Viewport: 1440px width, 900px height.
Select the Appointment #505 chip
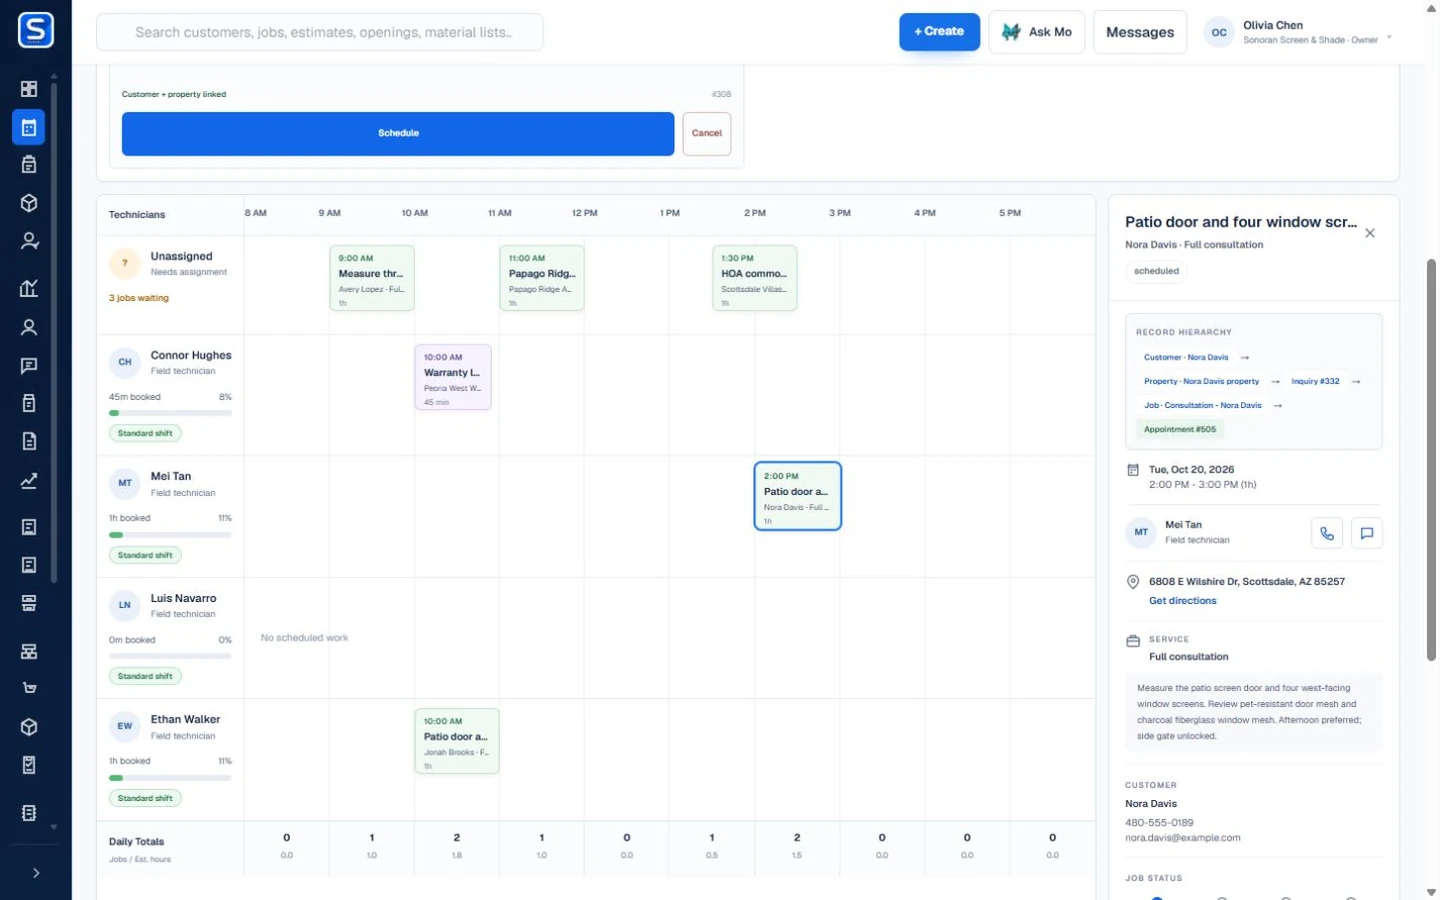point(1180,429)
